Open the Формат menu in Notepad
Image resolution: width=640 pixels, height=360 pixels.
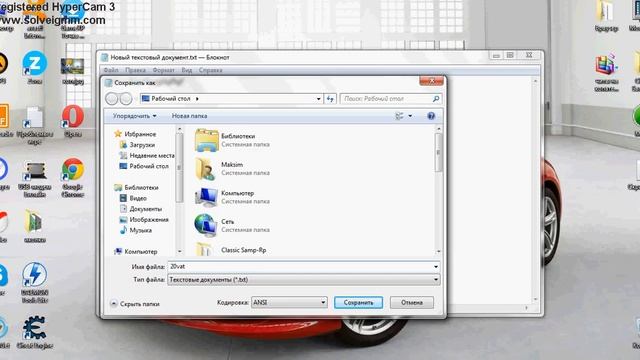coord(163,70)
